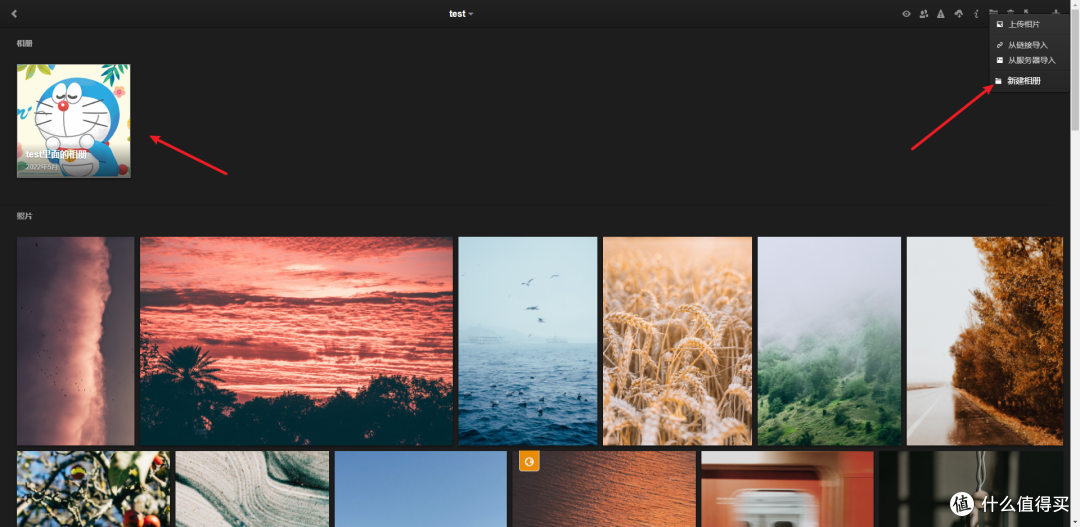The height and width of the screenshot is (527, 1080).
Task: Download the album using the cloud icon
Action: coord(958,14)
